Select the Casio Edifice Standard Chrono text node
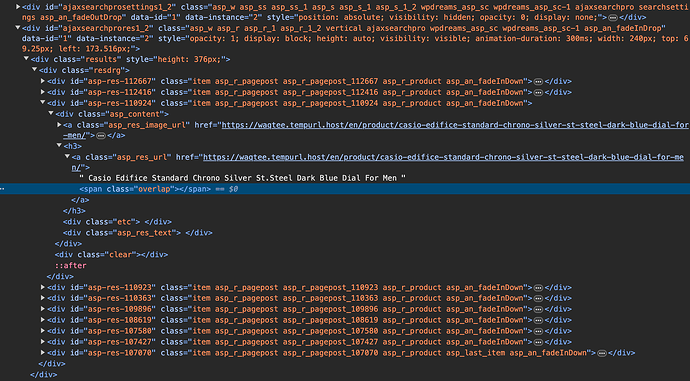690x381 pixels. [242, 178]
